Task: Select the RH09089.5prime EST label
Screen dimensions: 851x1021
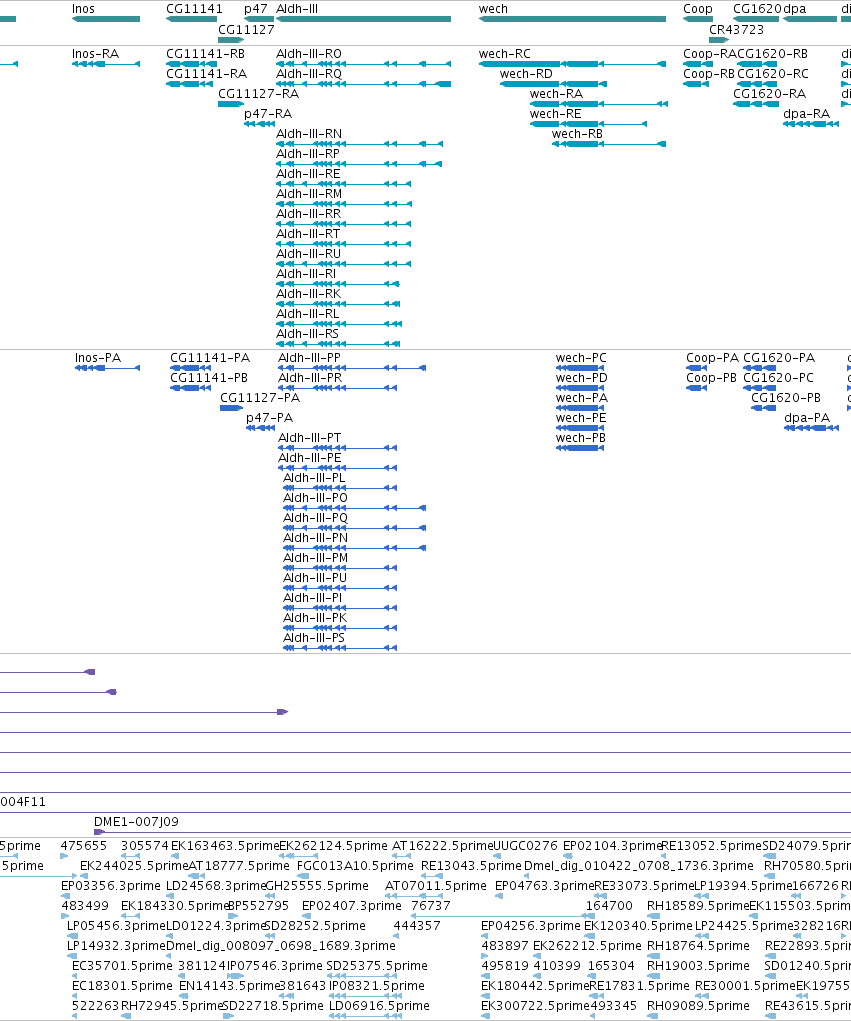Action: click(699, 1006)
